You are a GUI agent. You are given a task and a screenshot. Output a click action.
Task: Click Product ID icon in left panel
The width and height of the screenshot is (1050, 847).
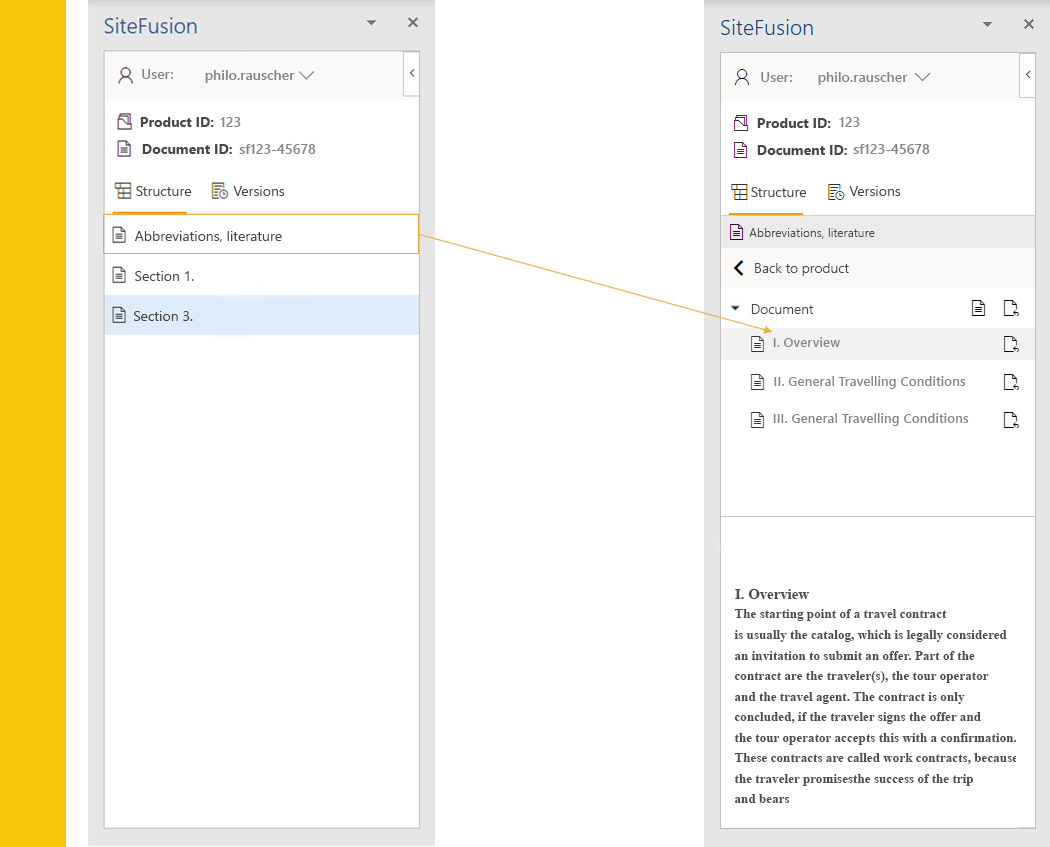[x=125, y=122]
